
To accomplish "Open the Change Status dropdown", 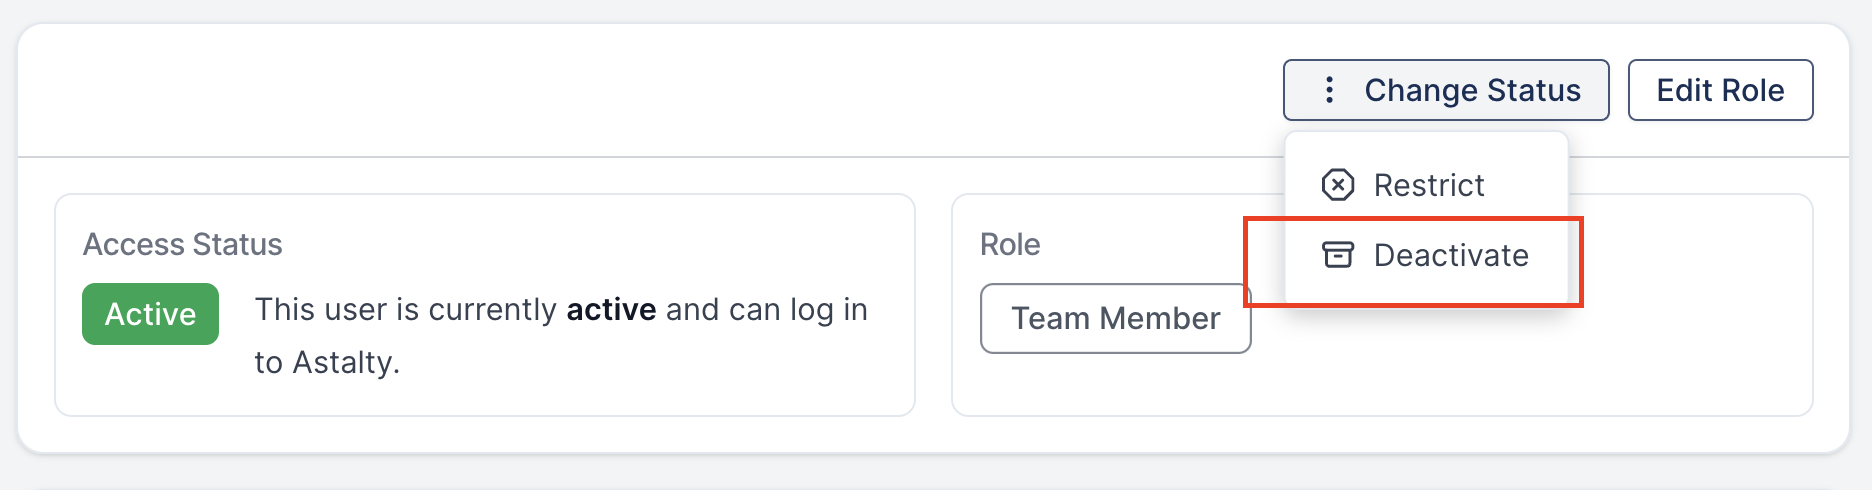I will click(x=1445, y=90).
